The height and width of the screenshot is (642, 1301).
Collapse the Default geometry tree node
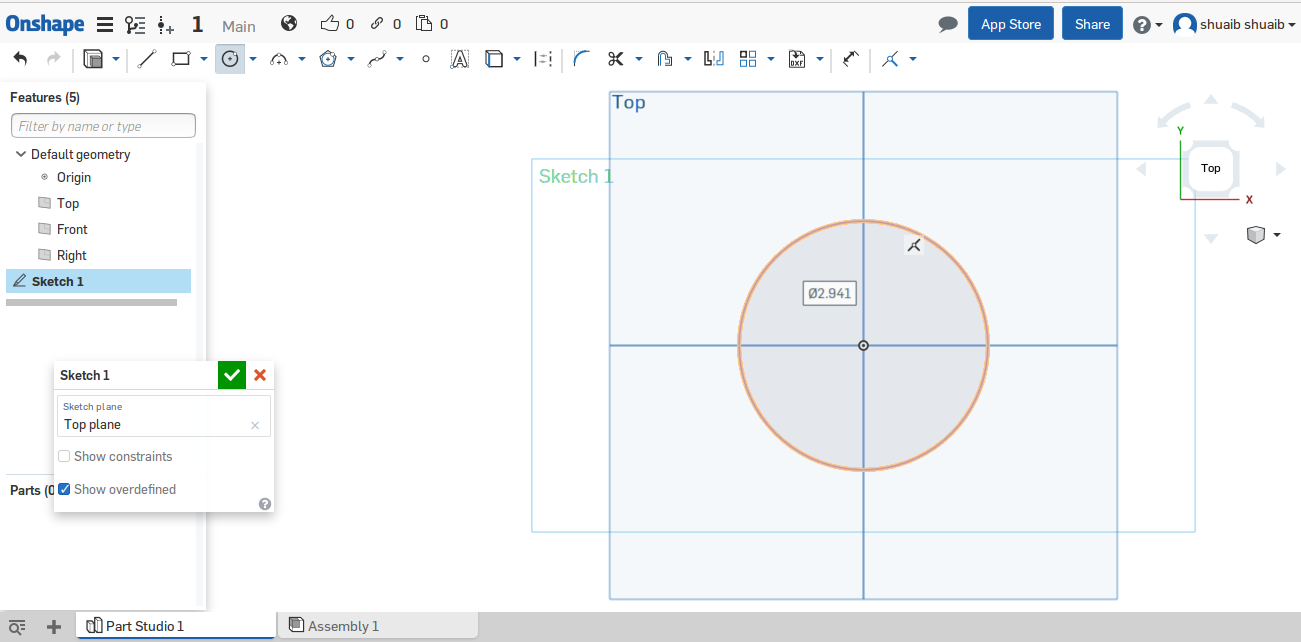point(21,154)
